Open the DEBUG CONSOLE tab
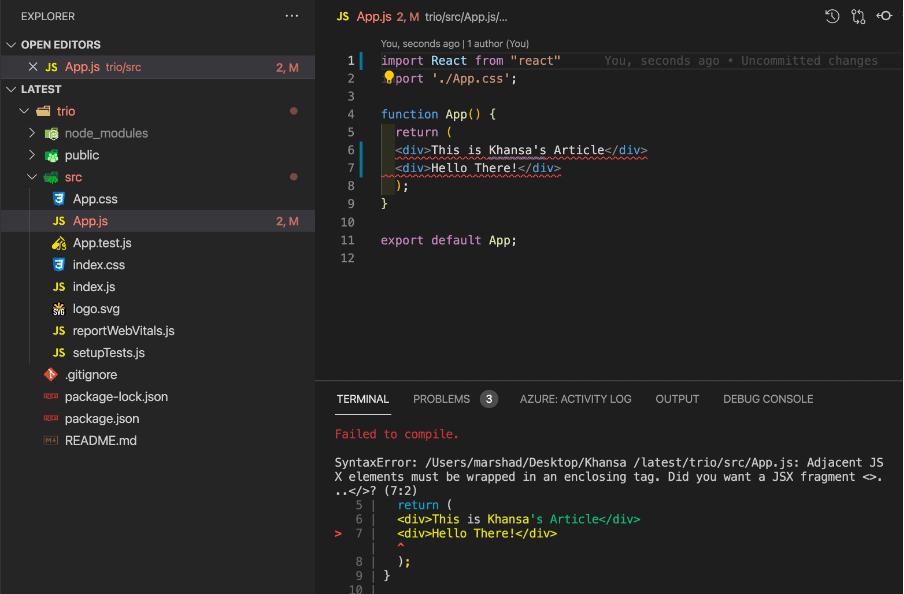904x594 pixels. click(768, 398)
